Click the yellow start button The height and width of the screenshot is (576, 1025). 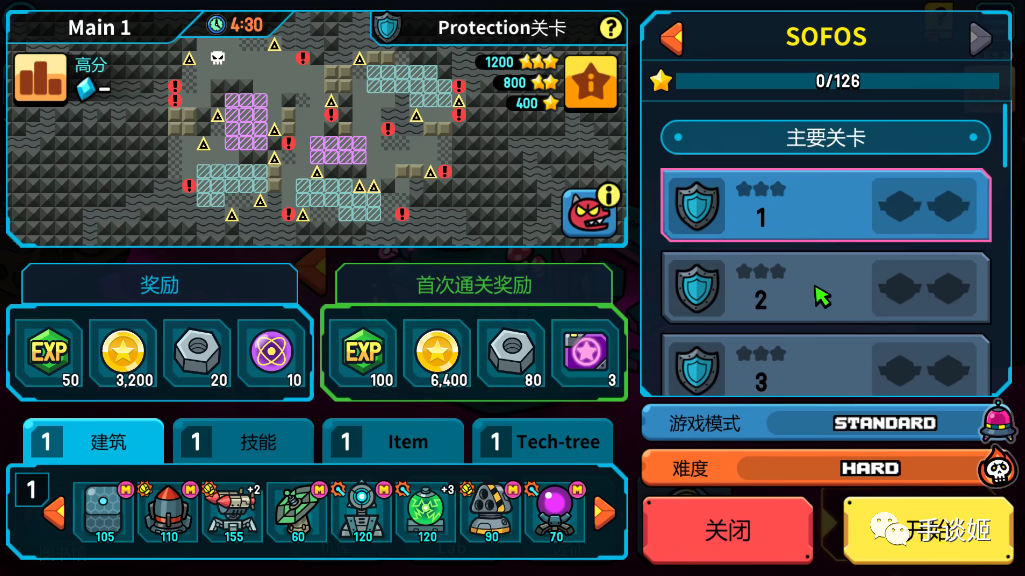pyautogui.click(x=928, y=530)
